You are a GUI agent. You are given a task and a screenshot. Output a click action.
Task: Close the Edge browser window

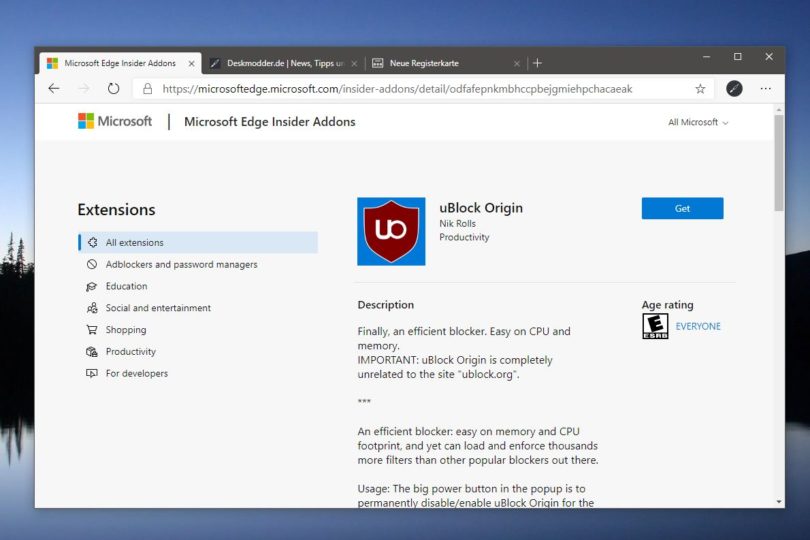click(769, 57)
